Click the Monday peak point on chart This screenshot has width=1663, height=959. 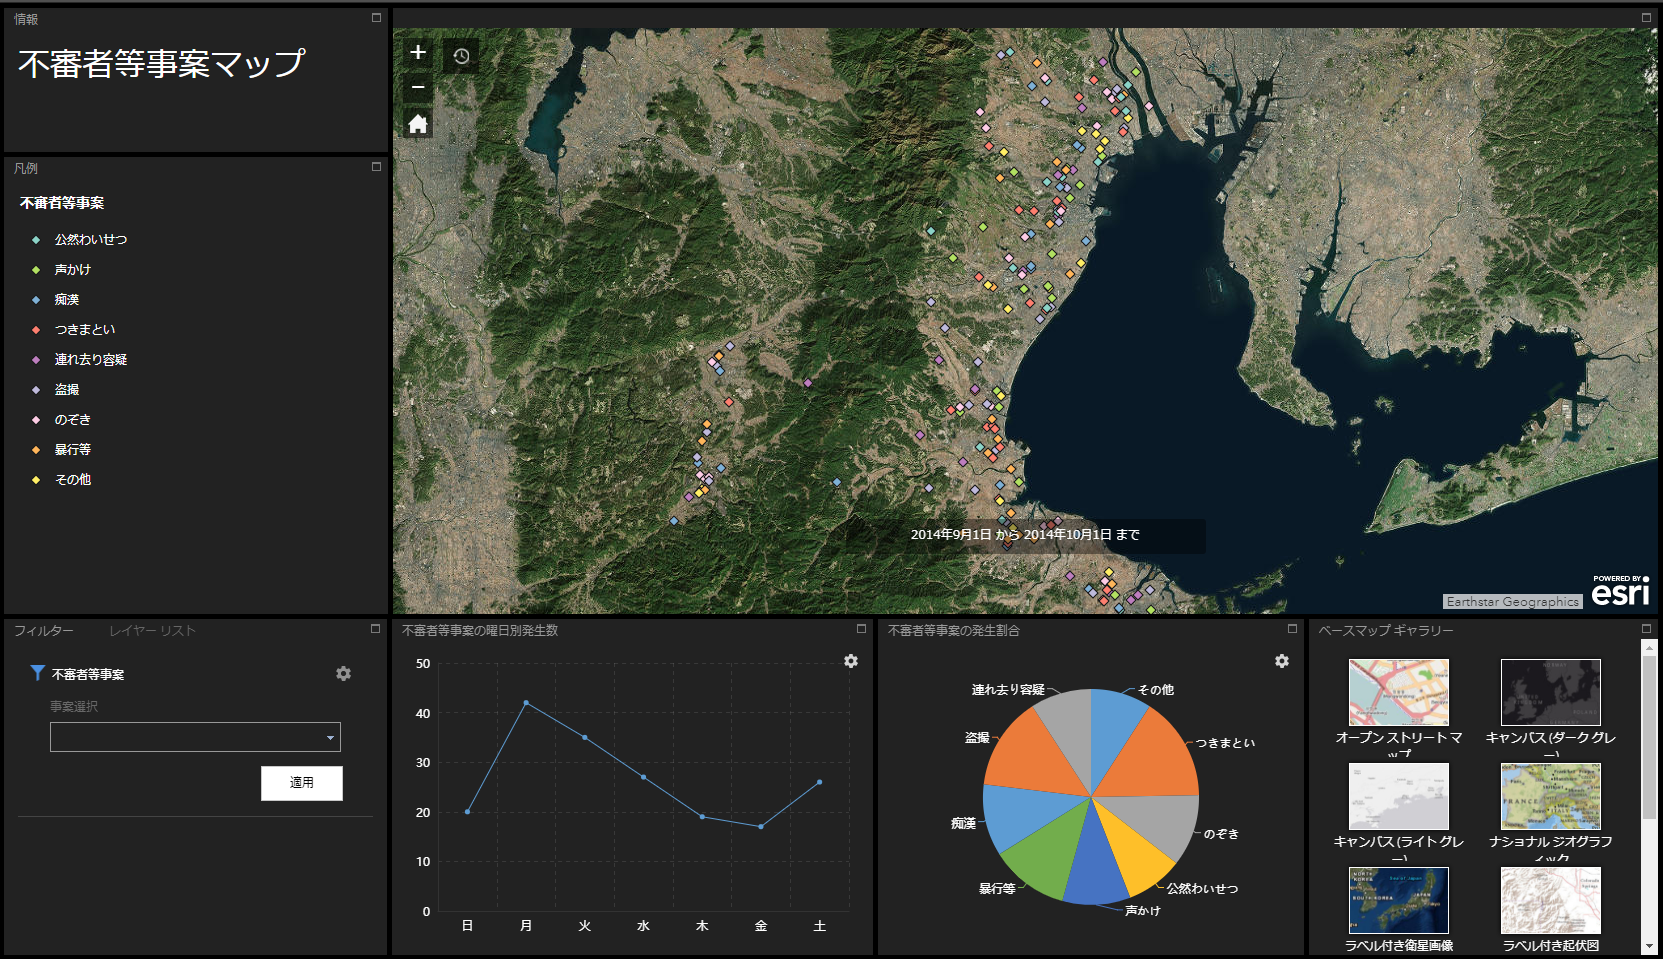click(526, 703)
